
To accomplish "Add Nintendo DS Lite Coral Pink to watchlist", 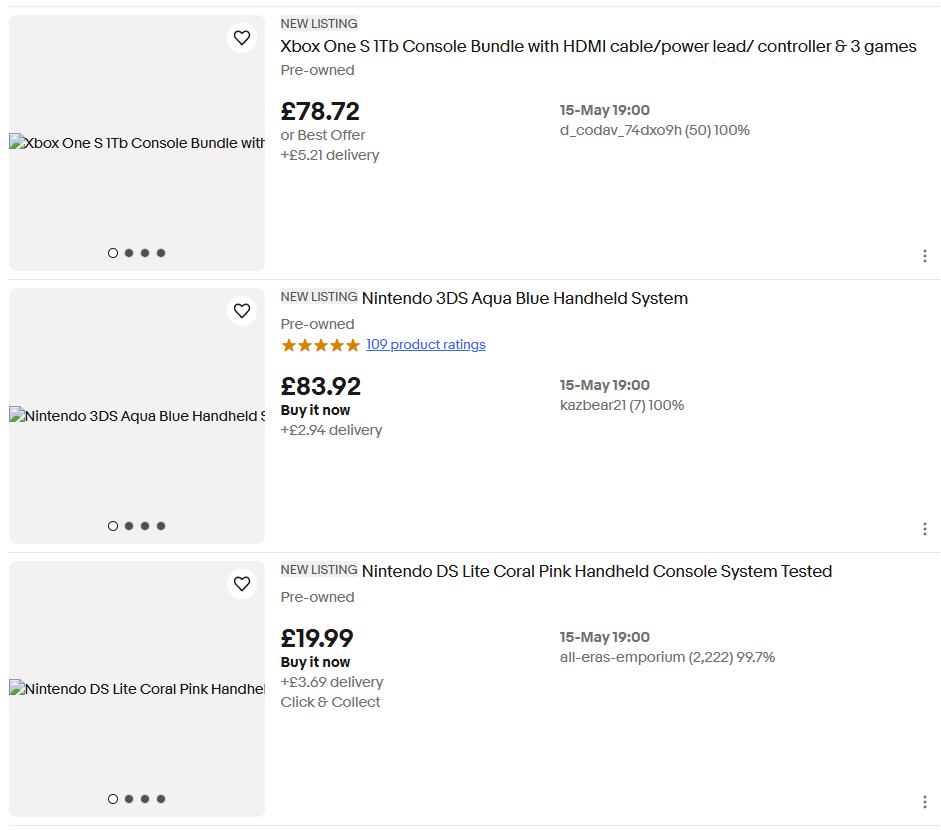I will [x=242, y=584].
